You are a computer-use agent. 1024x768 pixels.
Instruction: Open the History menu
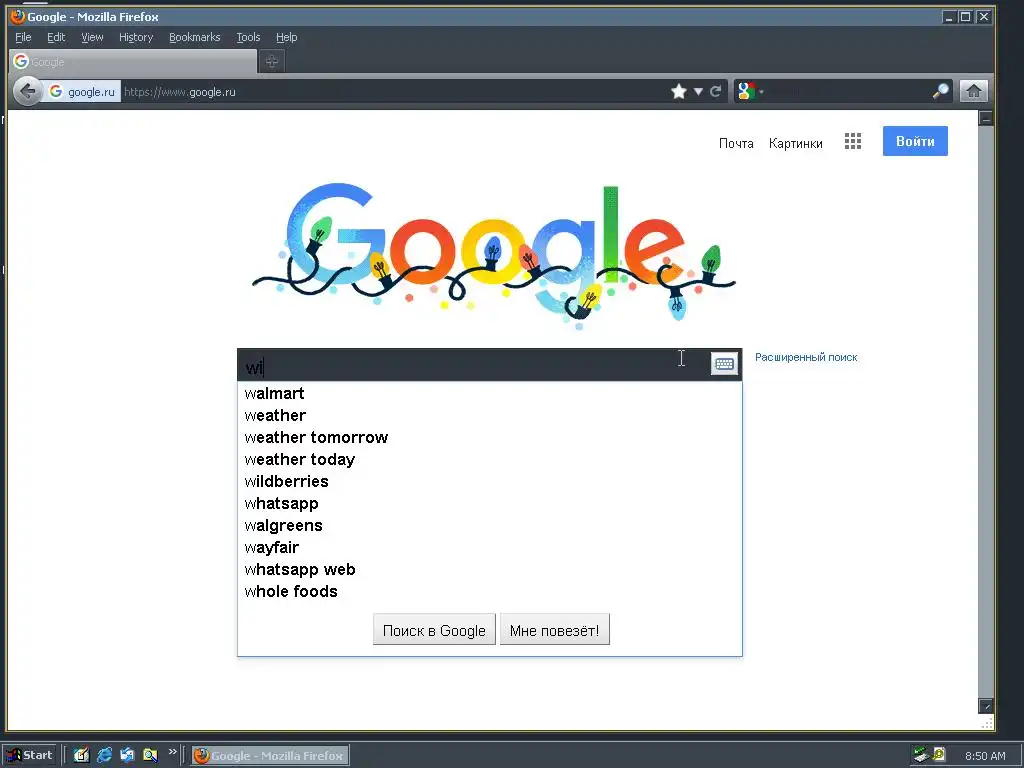136,37
